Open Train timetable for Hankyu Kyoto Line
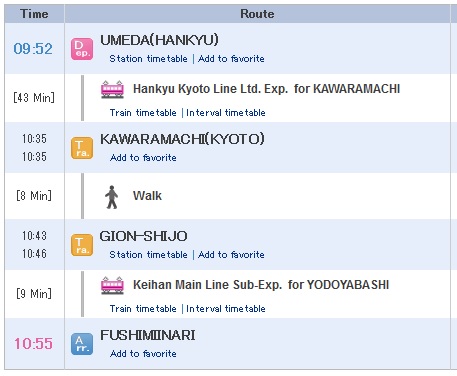Viewport: 457px width, 376px height. coord(143,113)
